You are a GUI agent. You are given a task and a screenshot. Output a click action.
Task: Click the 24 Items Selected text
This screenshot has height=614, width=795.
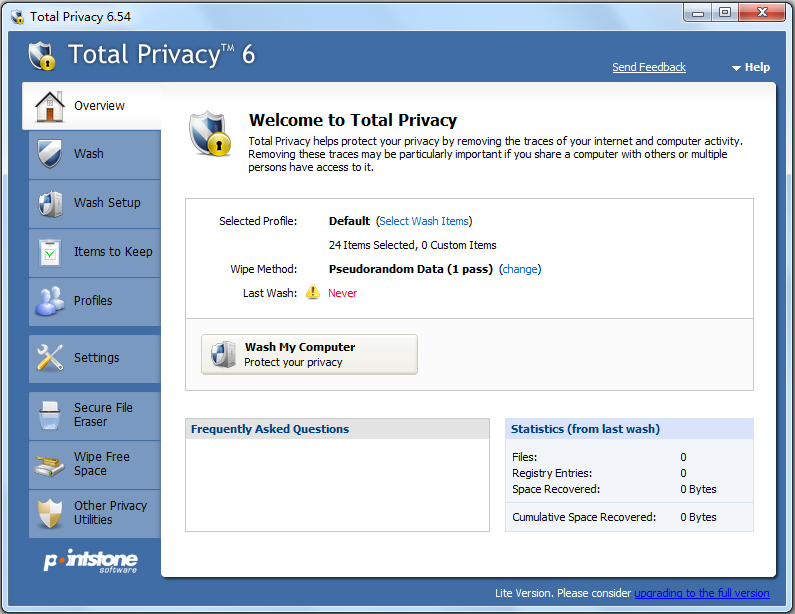tap(372, 245)
